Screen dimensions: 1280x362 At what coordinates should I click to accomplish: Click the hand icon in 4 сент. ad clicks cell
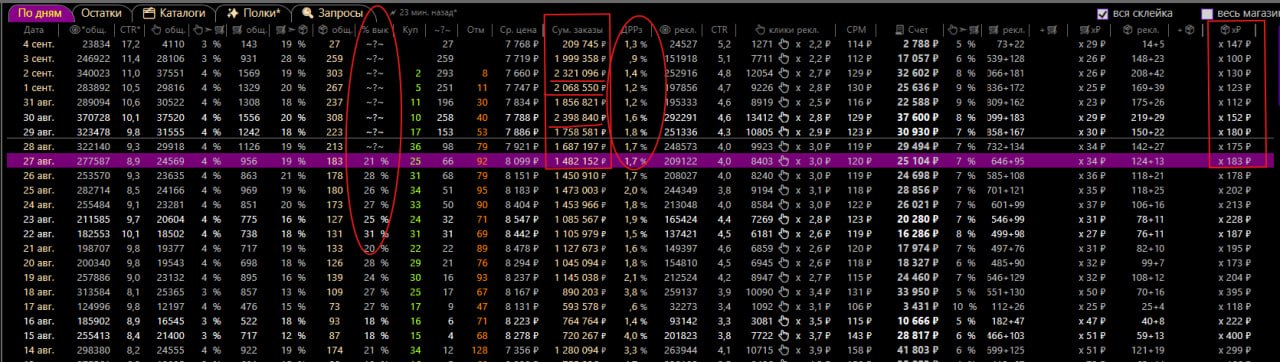click(x=784, y=44)
